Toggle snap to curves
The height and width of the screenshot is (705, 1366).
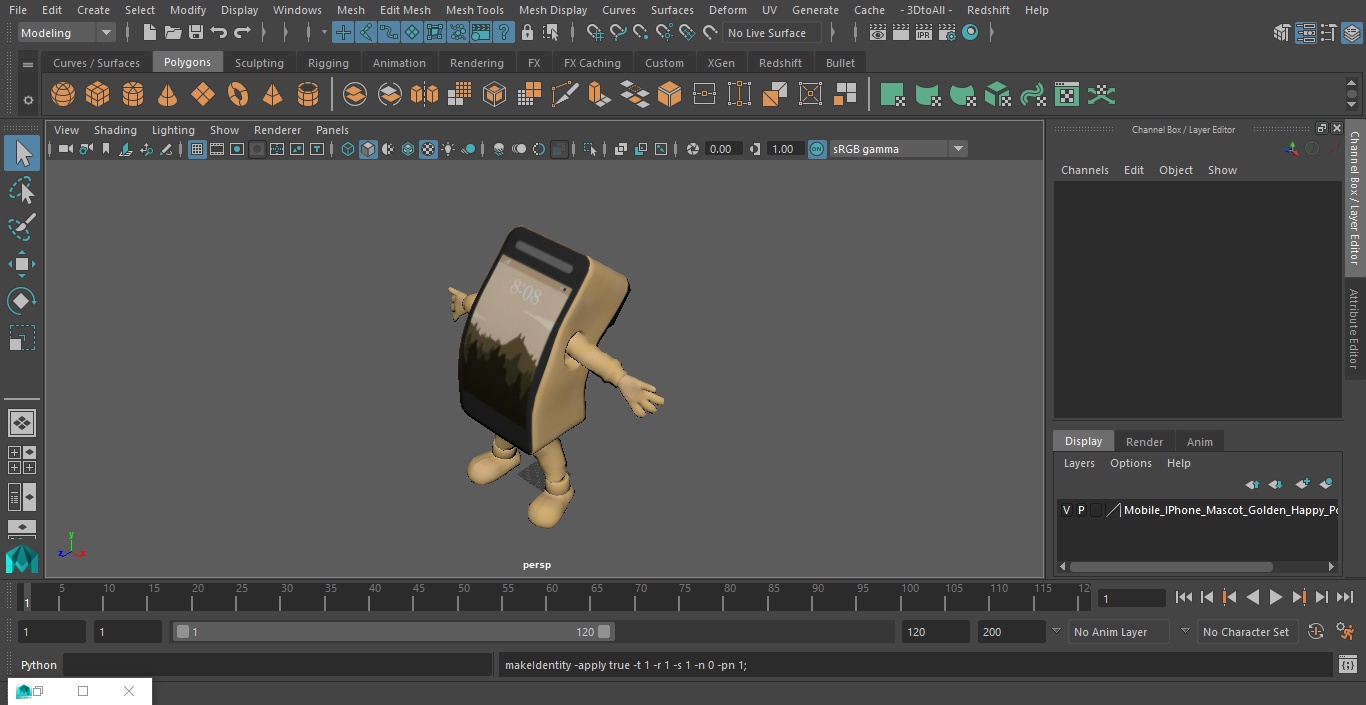tap(618, 33)
